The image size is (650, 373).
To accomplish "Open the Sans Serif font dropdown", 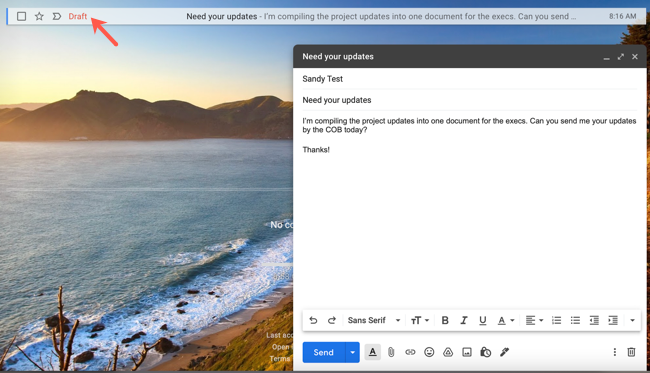I will (x=374, y=320).
